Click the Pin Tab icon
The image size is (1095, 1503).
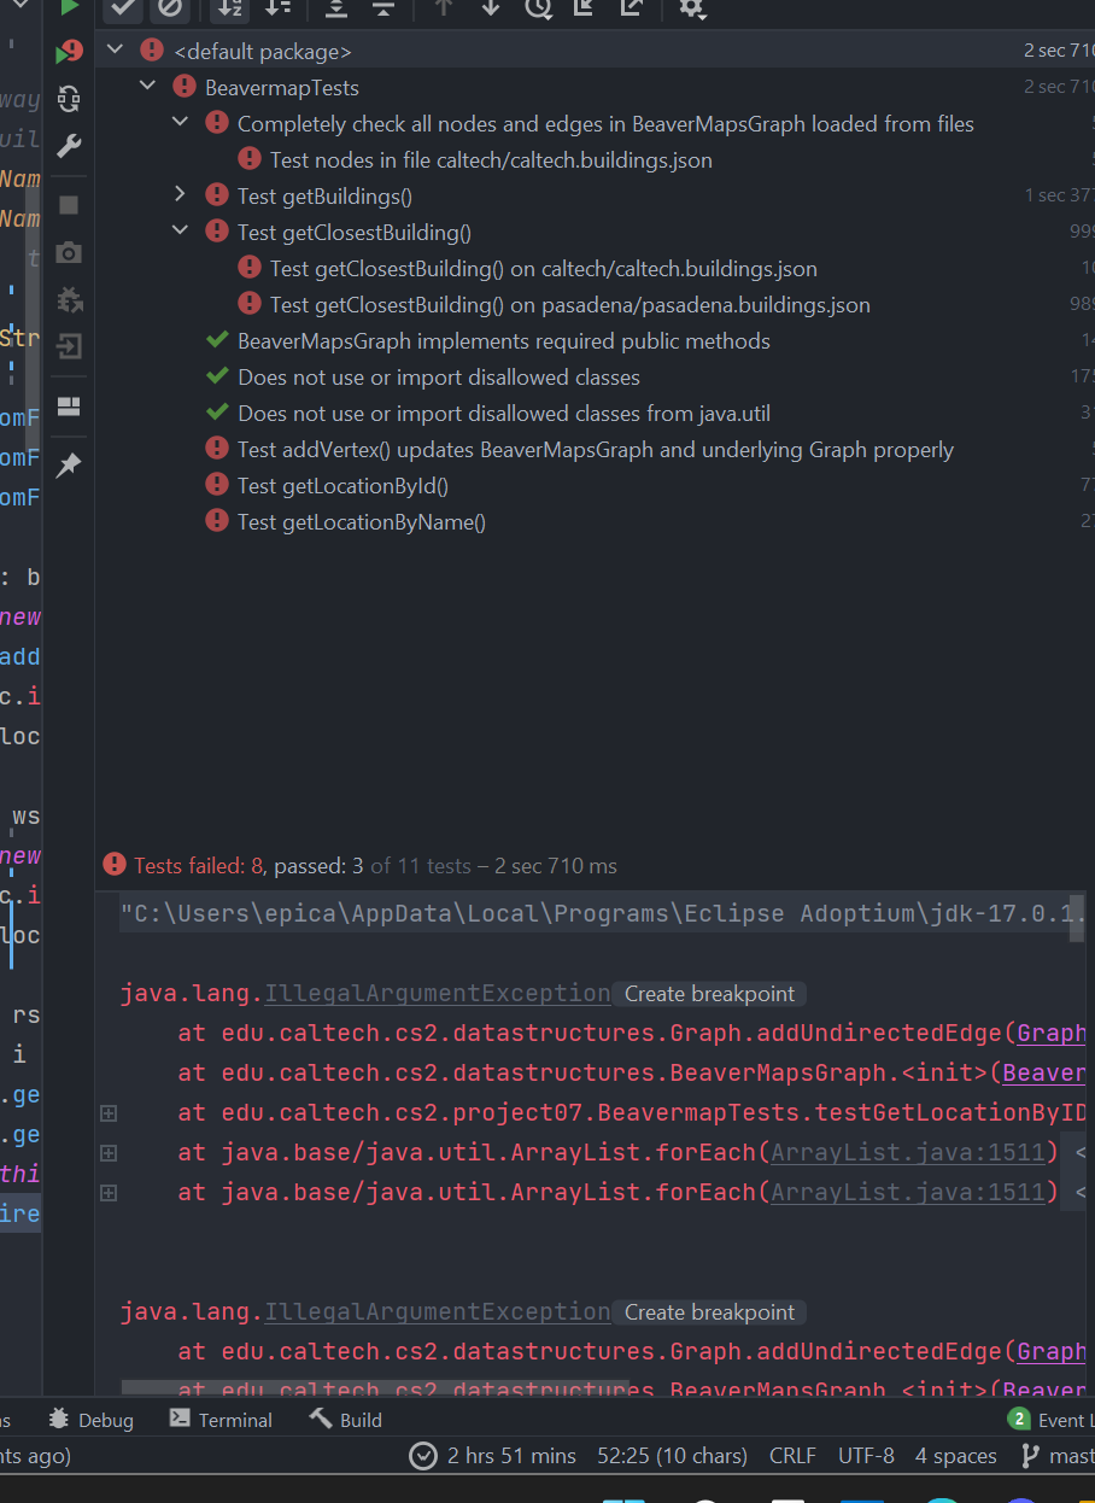click(68, 465)
